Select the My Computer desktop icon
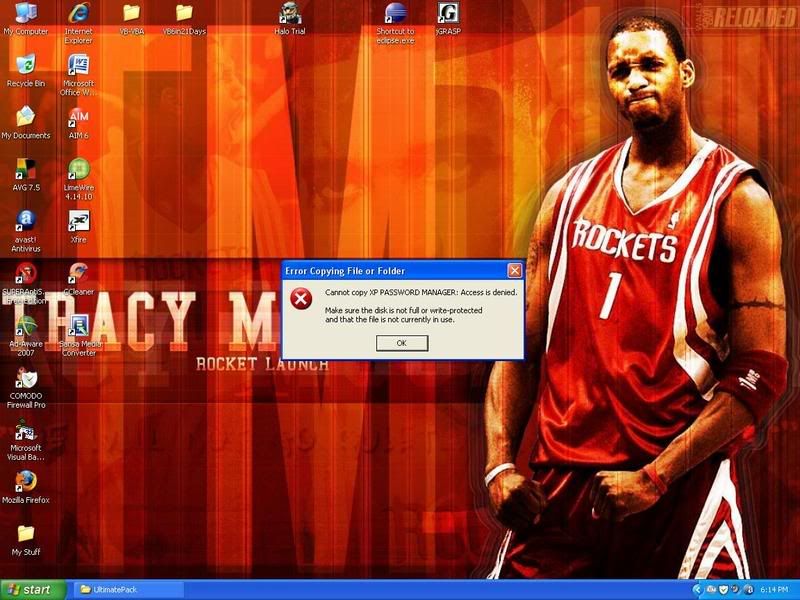 click(26, 19)
